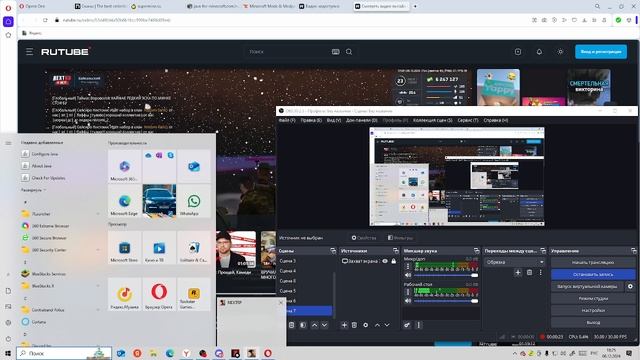Toggle Режим студии in OBS controls
640x360 pixels.
(x=593, y=298)
